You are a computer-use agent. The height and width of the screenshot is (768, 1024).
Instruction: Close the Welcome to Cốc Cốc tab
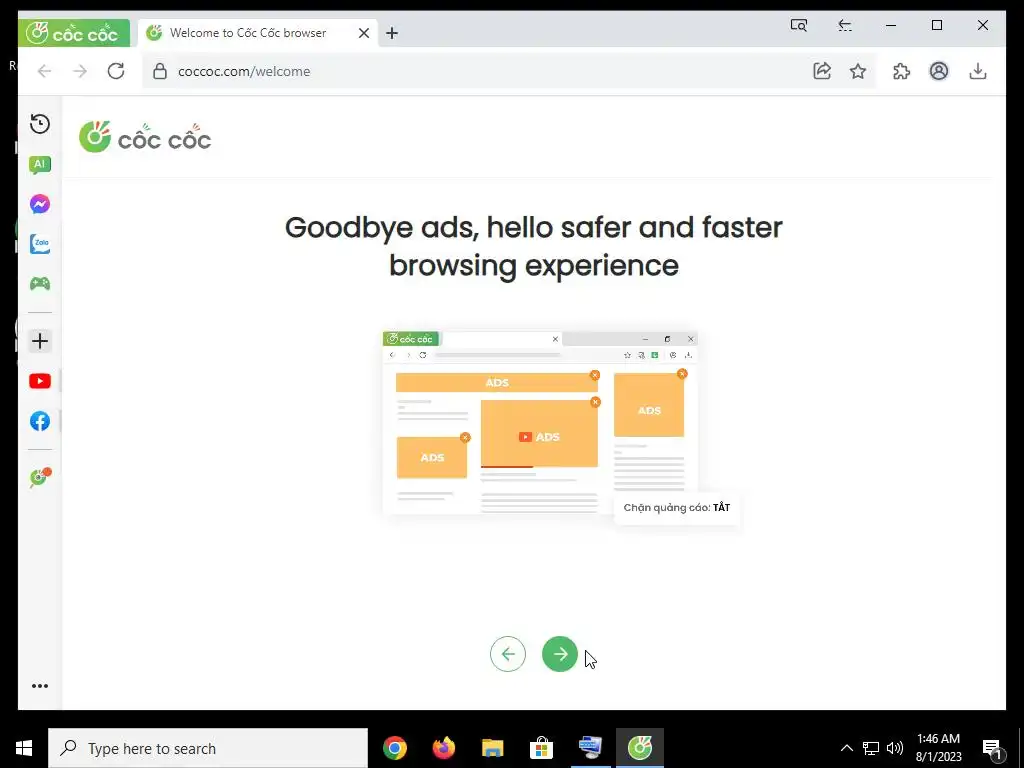coord(364,33)
